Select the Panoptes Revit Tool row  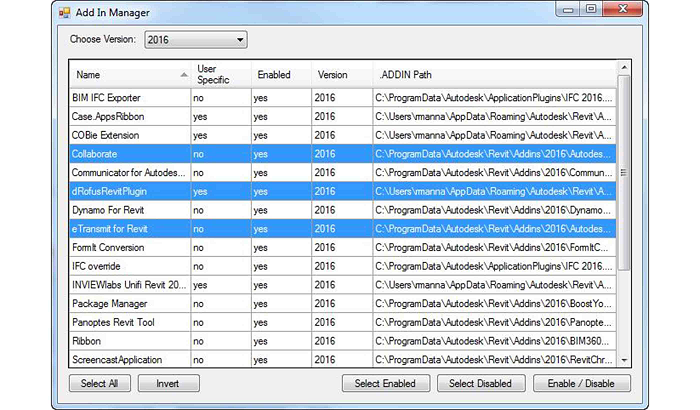tap(342, 322)
